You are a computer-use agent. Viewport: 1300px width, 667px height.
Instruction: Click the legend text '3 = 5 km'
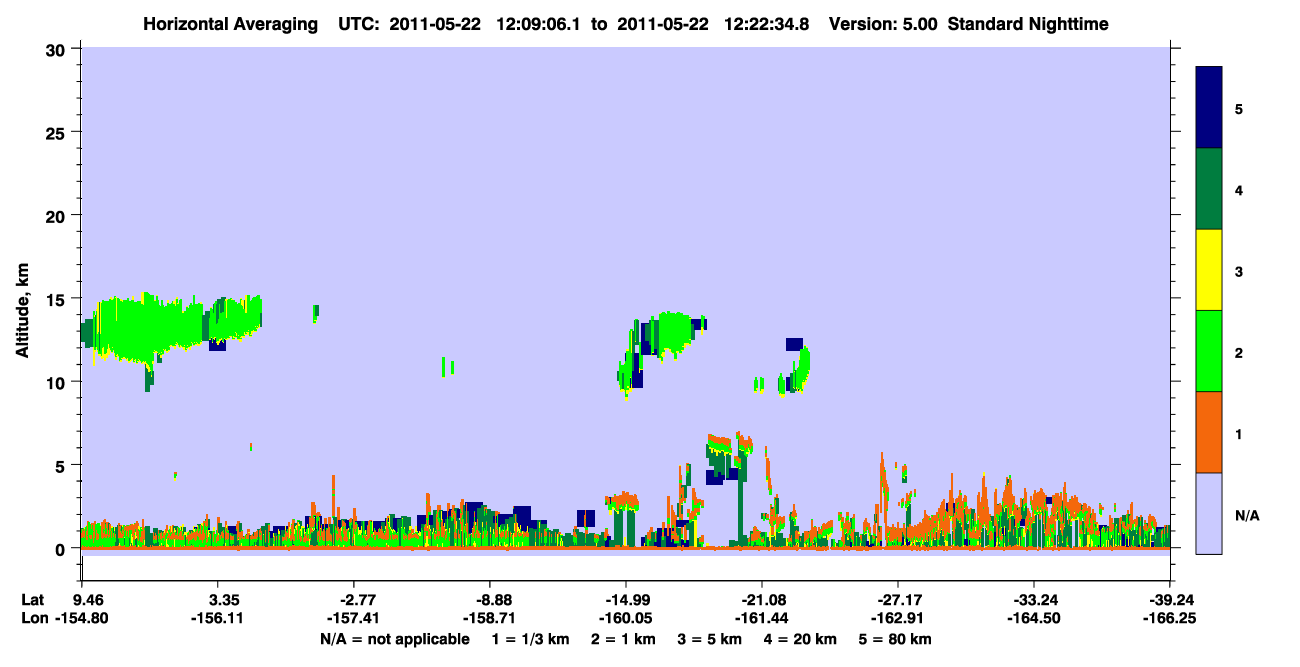(711, 639)
